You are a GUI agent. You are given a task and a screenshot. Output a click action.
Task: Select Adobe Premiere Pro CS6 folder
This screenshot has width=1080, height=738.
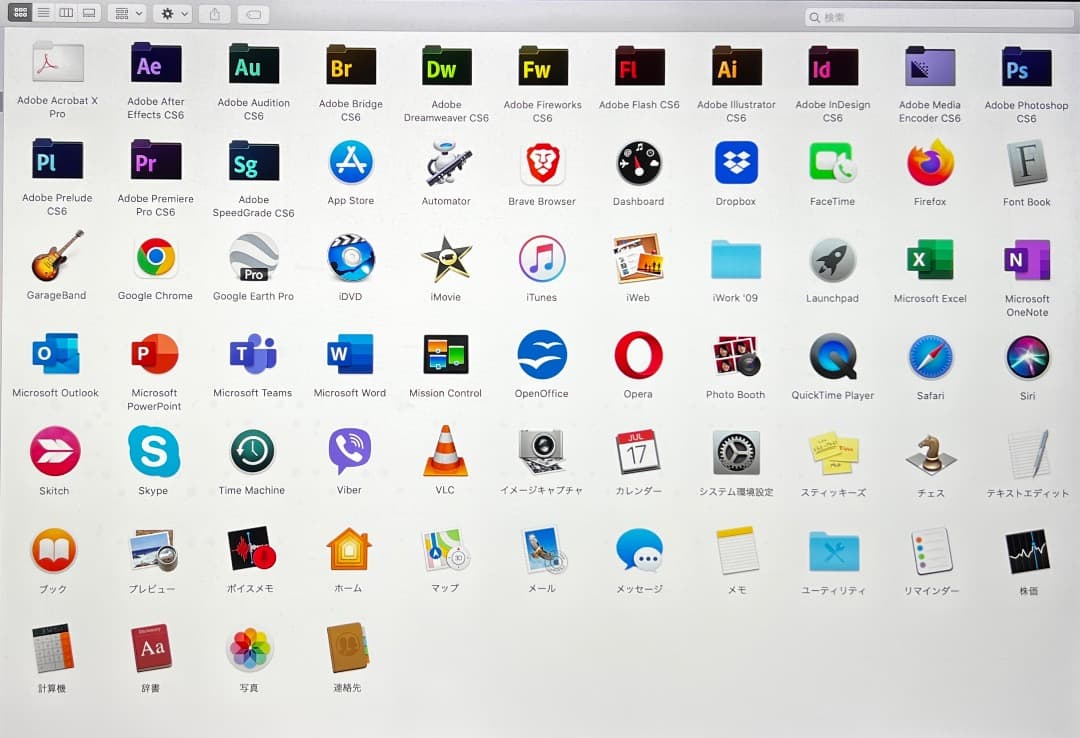pyautogui.click(x=156, y=161)
